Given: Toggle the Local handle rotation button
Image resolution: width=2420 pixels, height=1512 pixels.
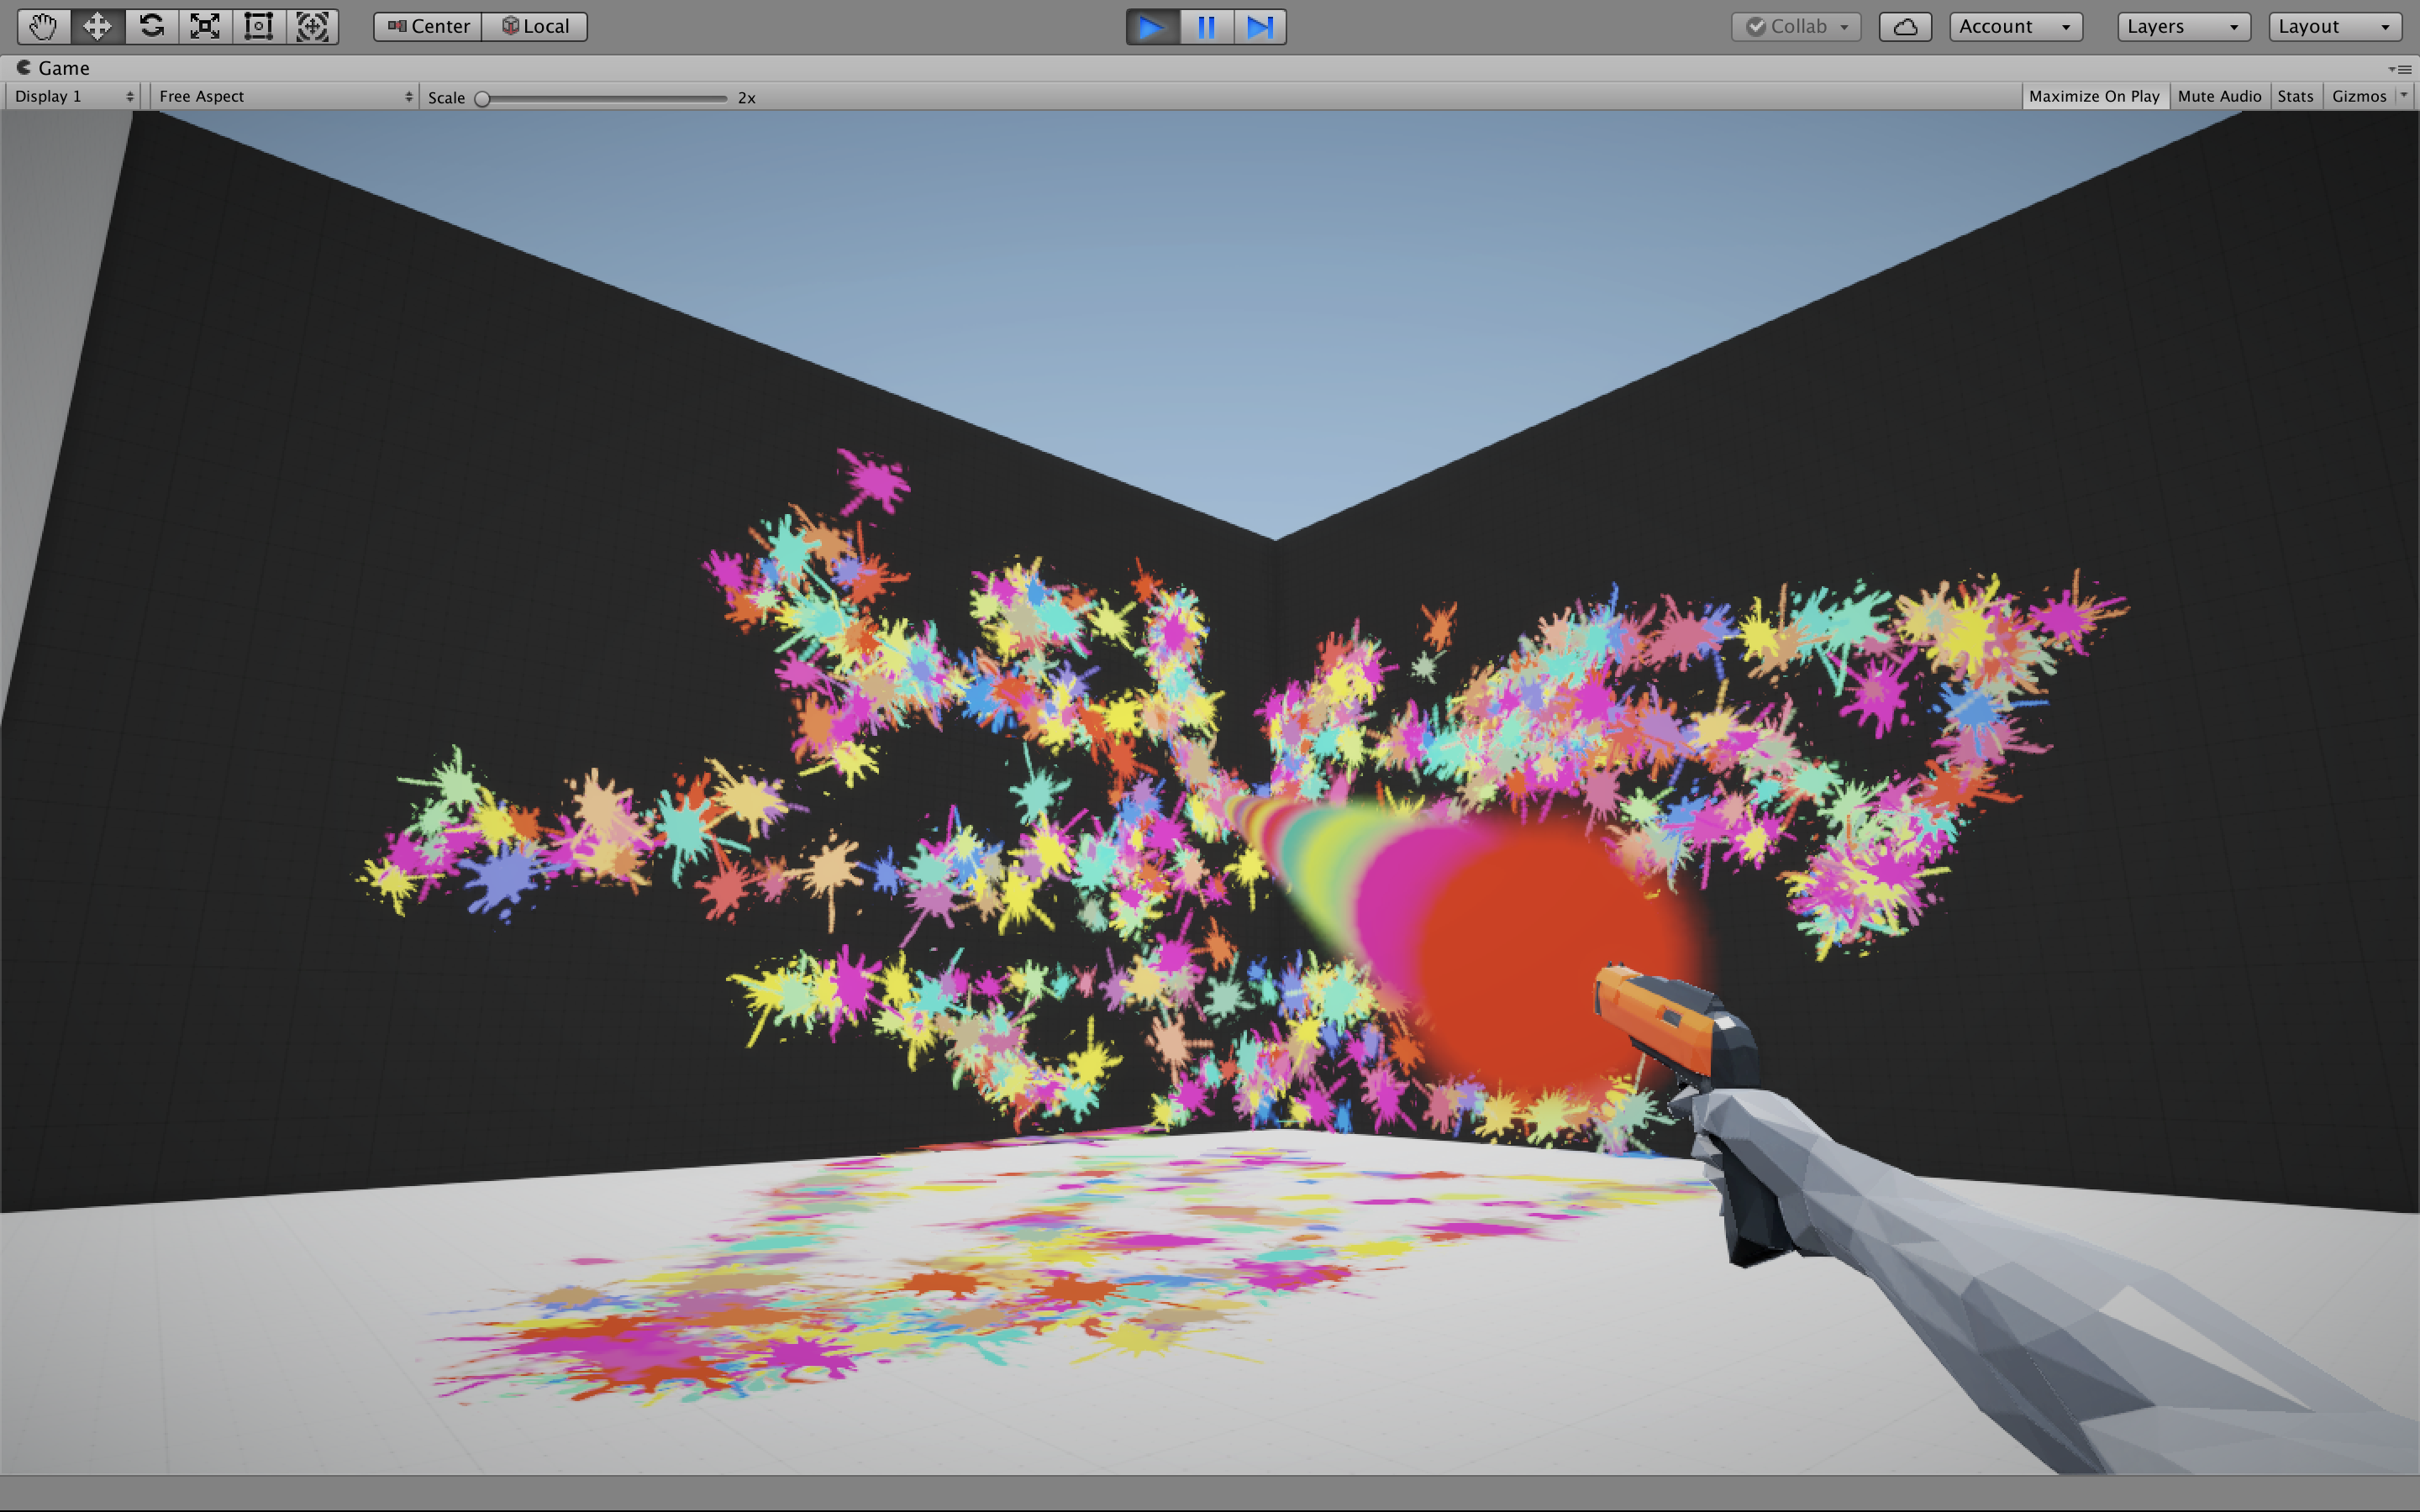Looking at the screenshot, I should (x=535, y=27).
